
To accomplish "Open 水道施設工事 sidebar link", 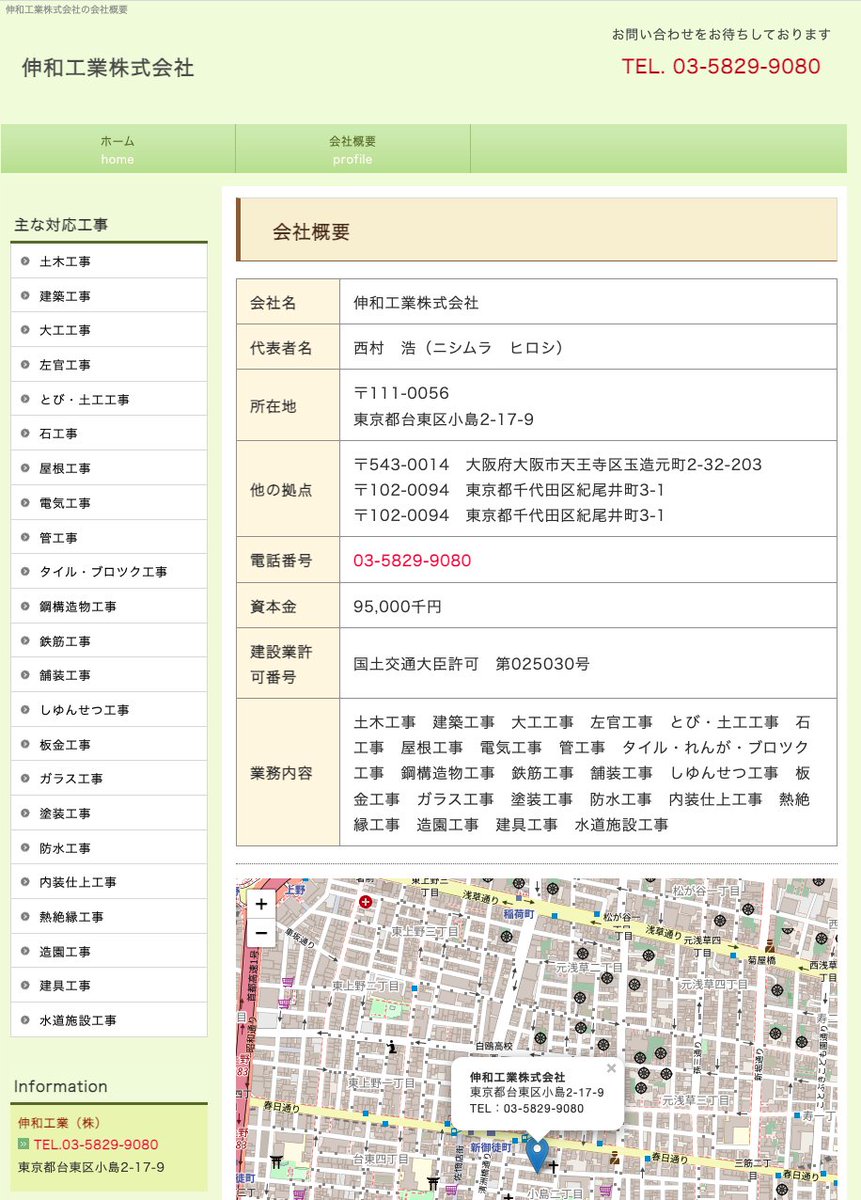I will point(109,1020).
